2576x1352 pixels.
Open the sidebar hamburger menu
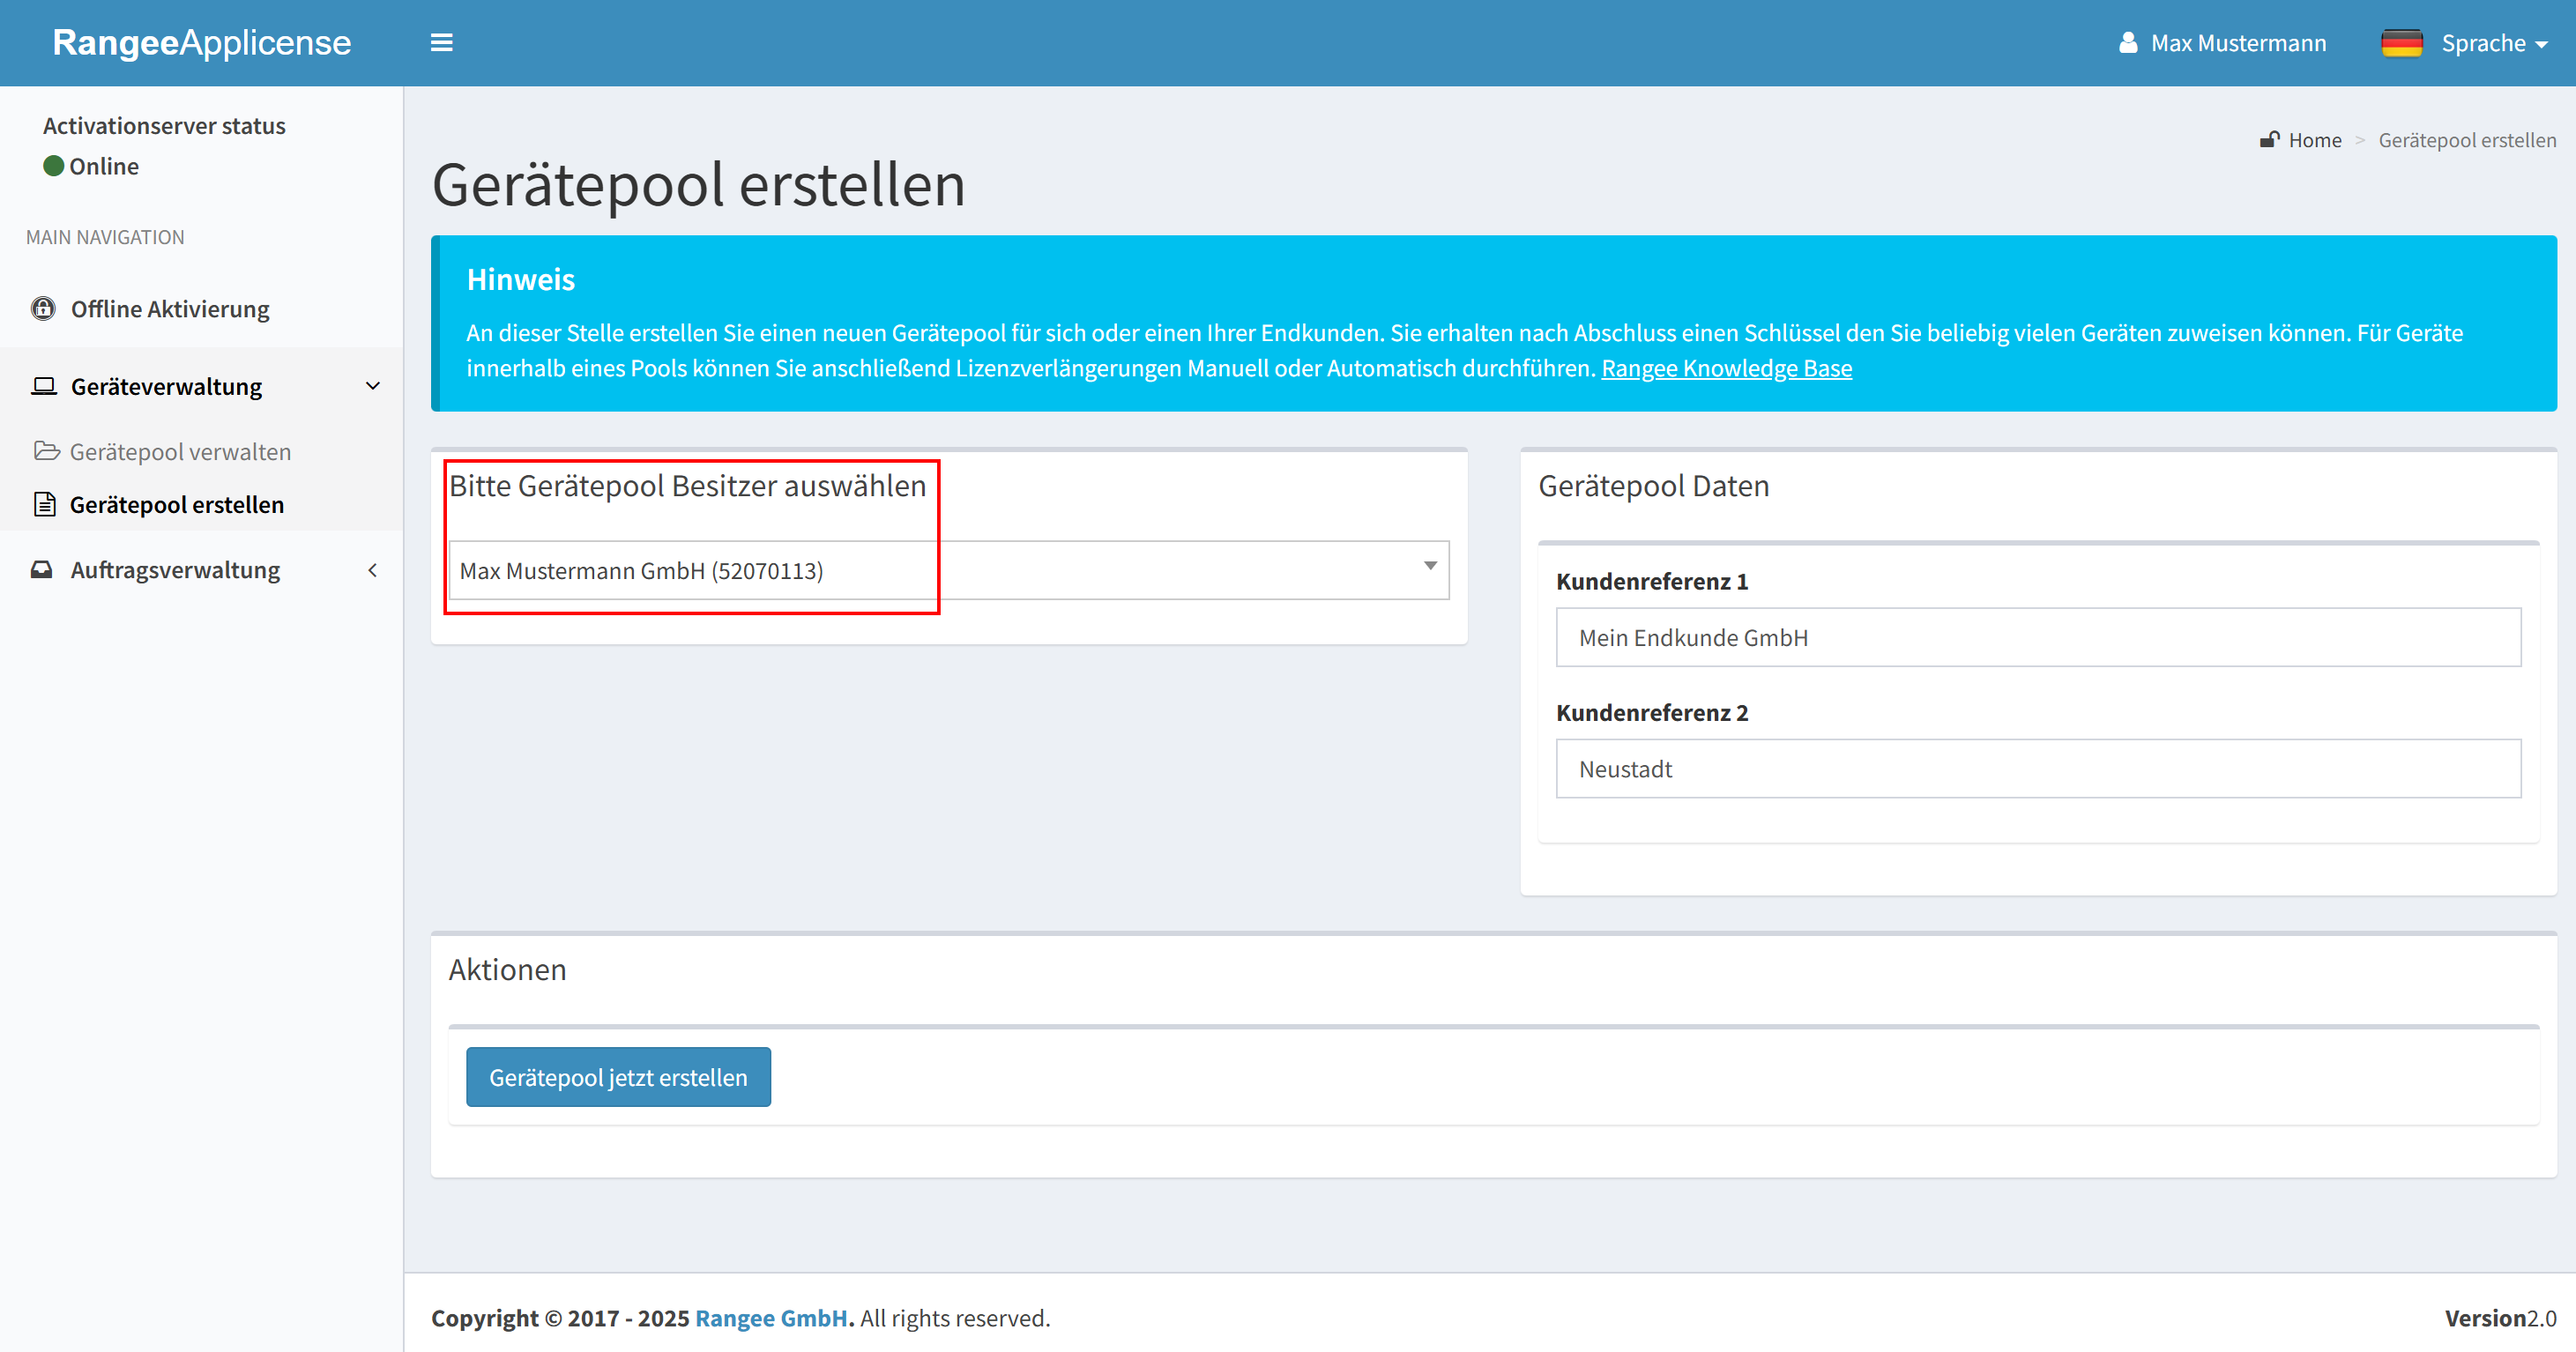[442, 42]
